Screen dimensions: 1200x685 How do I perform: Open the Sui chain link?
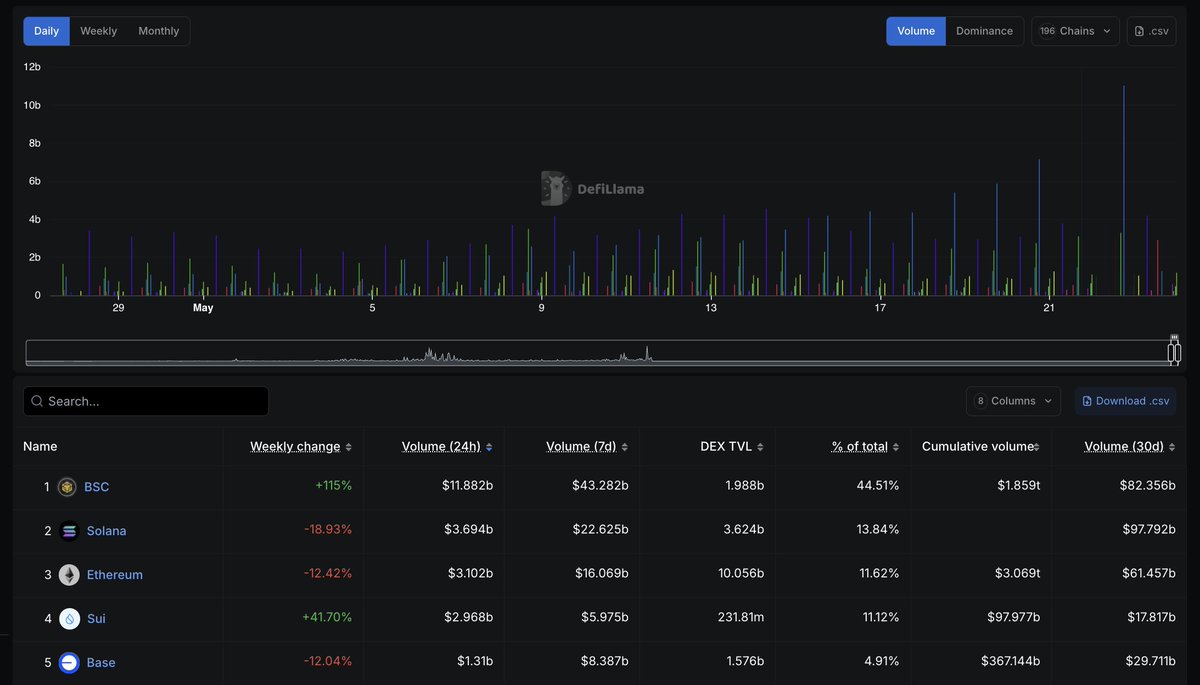[96, 619]
